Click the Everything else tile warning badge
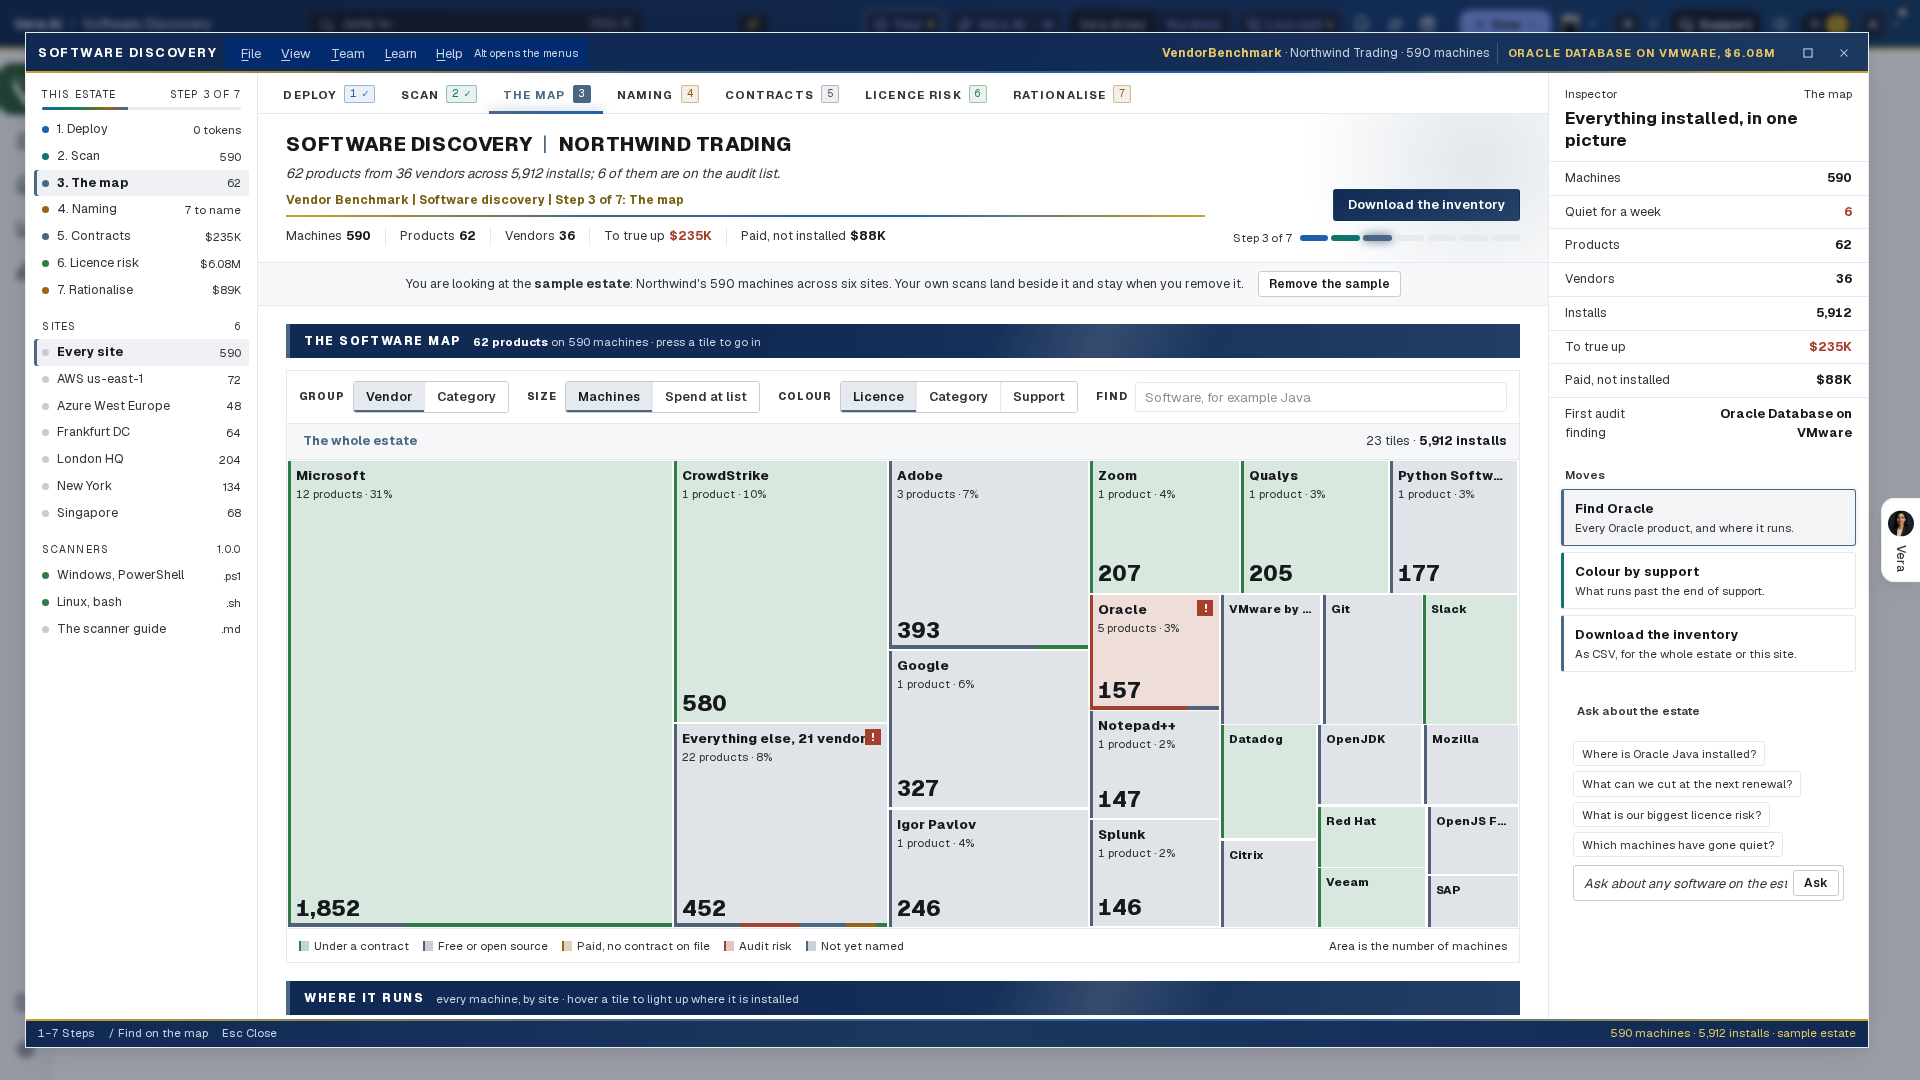Viewport: 1920px width, 1080px height. point(873,737)
